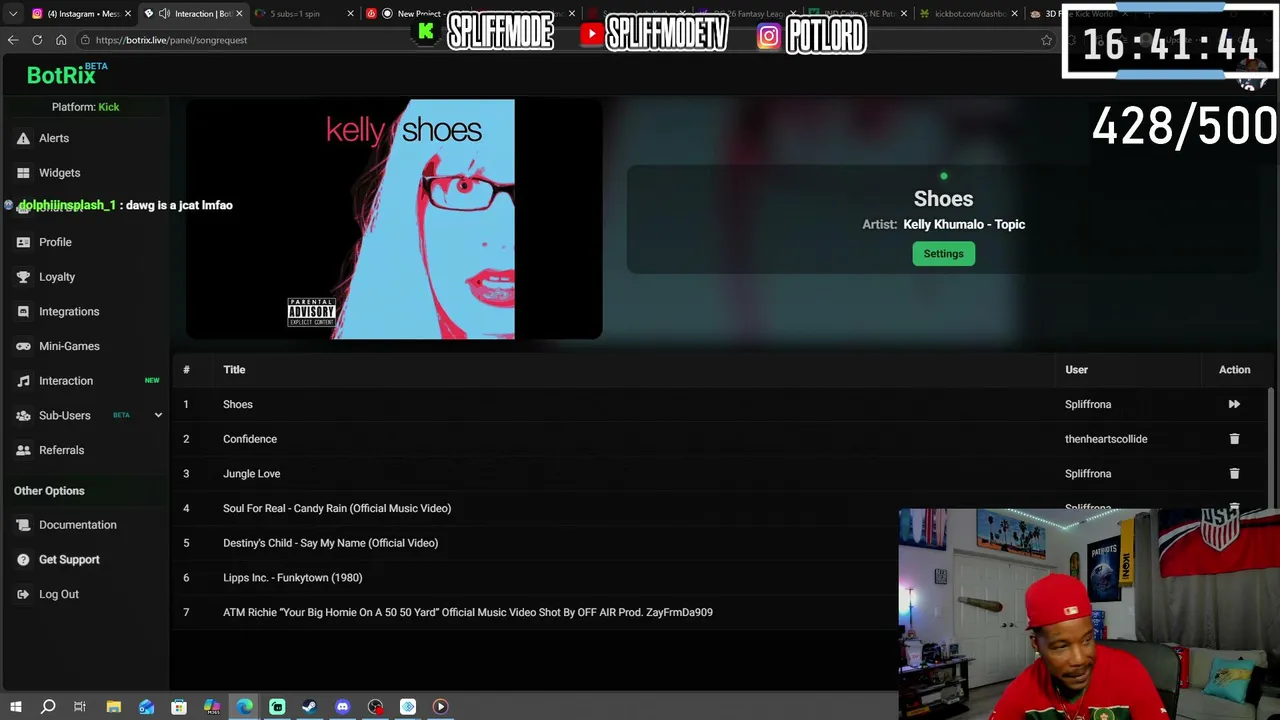Image resolution: width=1280 pixels, height=720 pixels.
Task: Open the Mini-Games sidebar section
Action: [69, 346]
